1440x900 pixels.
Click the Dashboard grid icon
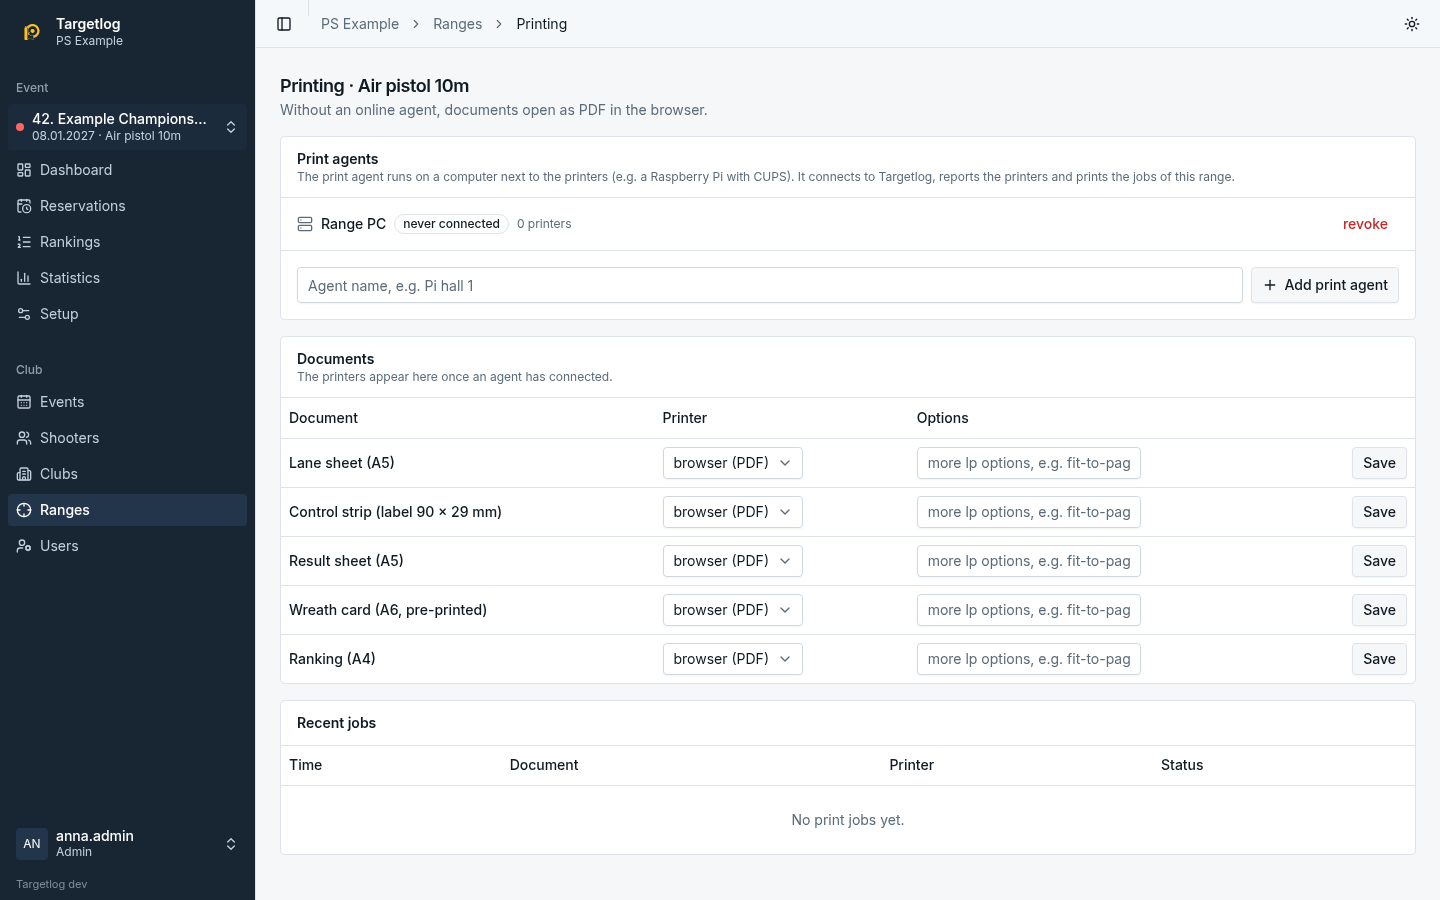coord(24,170)
